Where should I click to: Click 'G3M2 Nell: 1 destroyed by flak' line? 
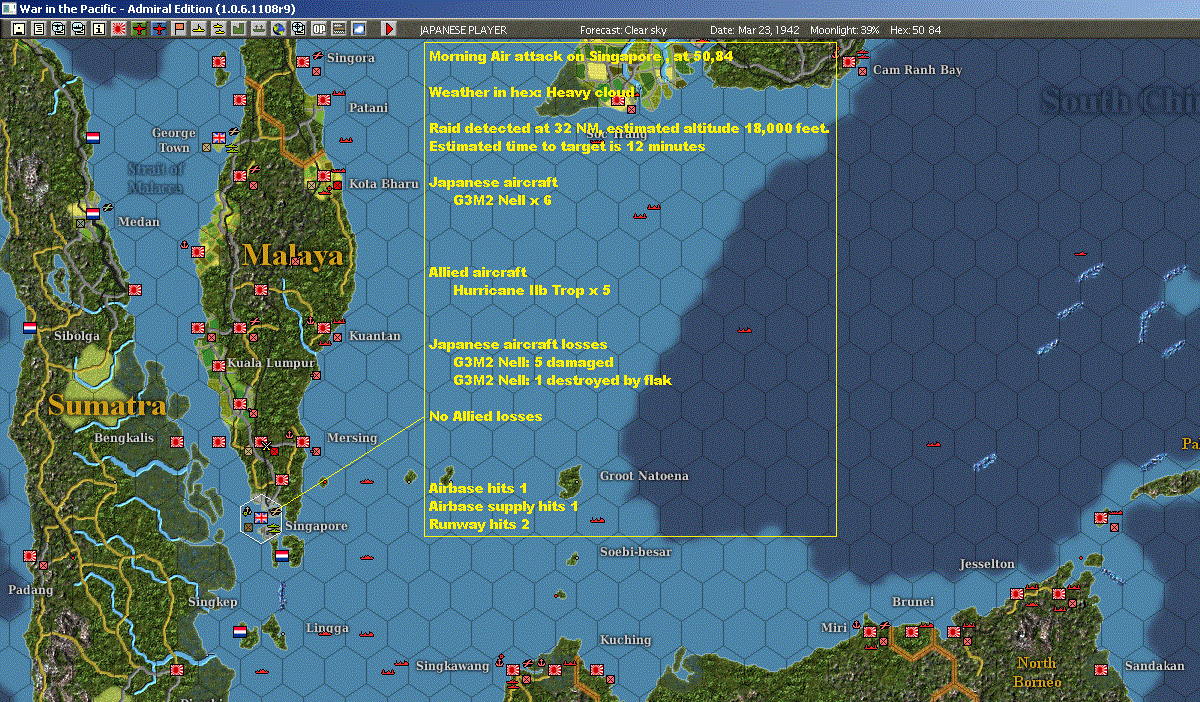(x=562, y=380)
